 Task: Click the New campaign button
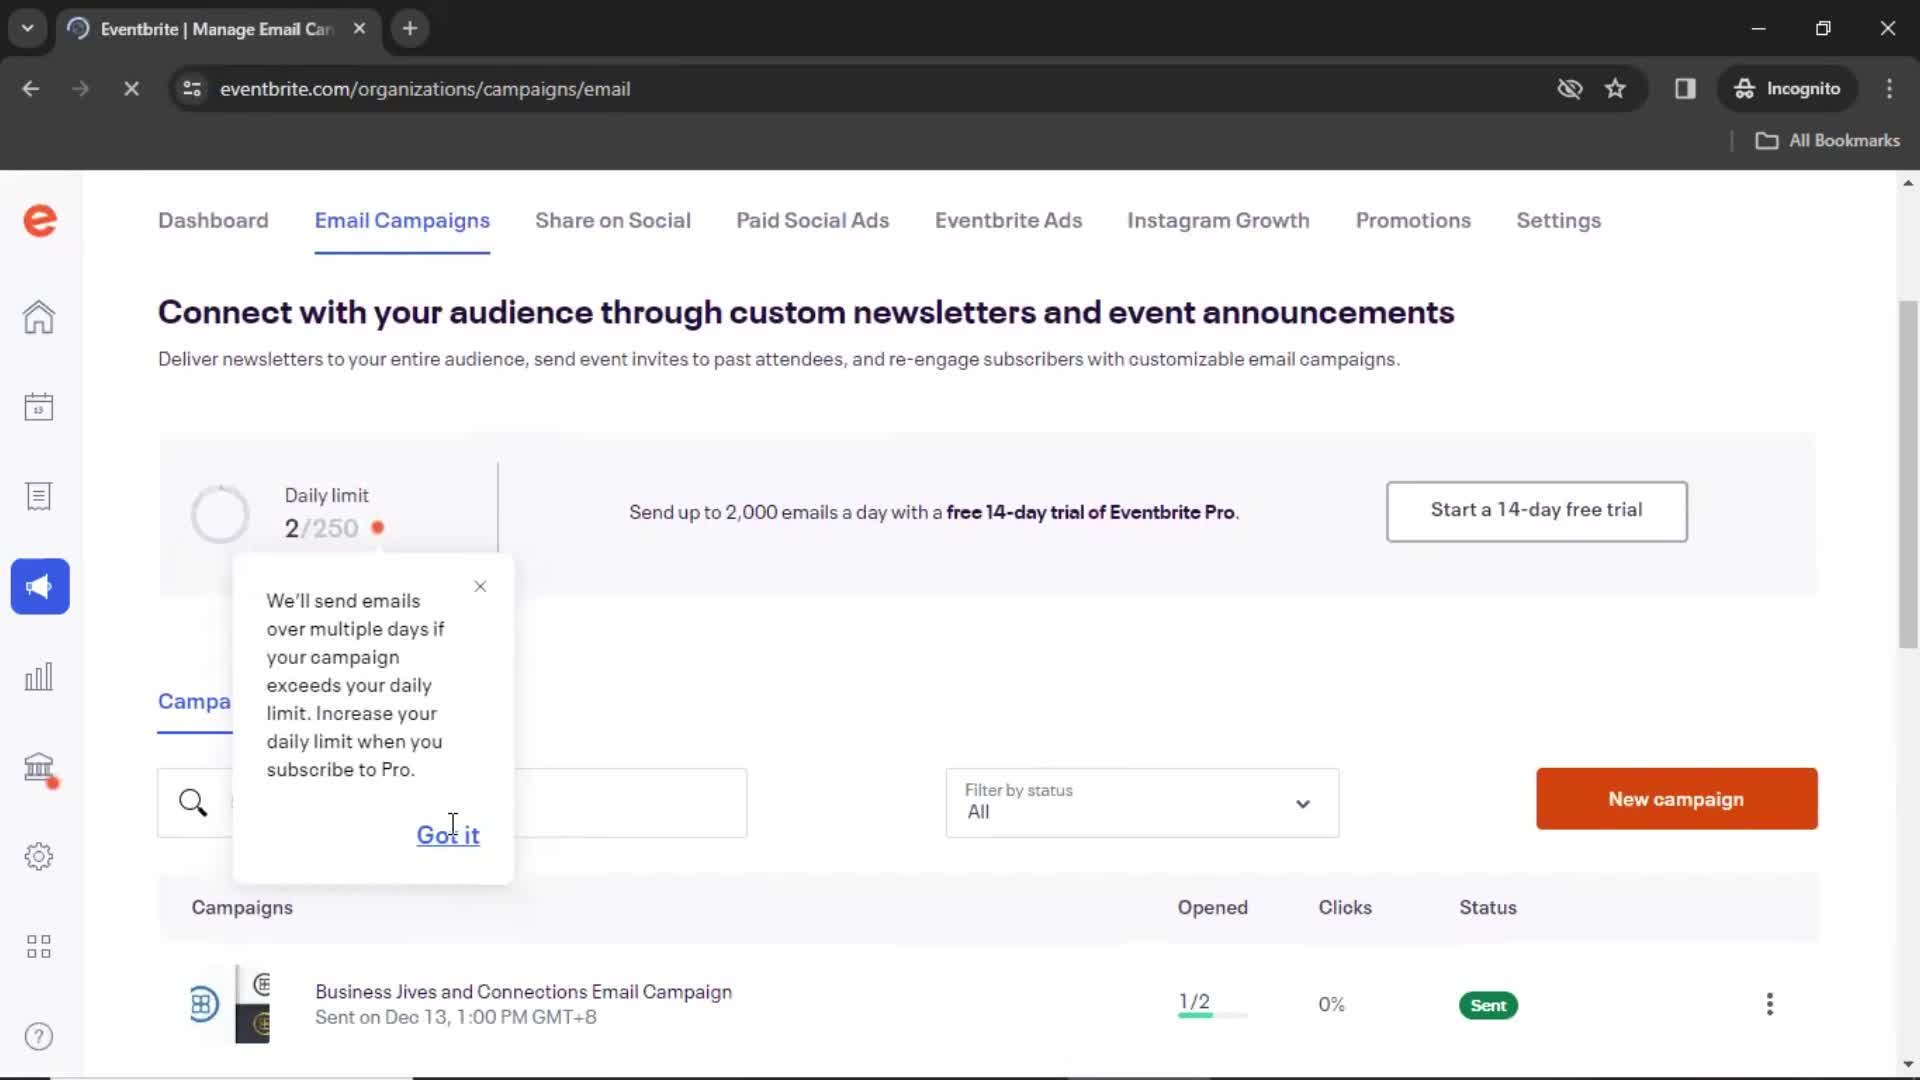point(1677,798)
